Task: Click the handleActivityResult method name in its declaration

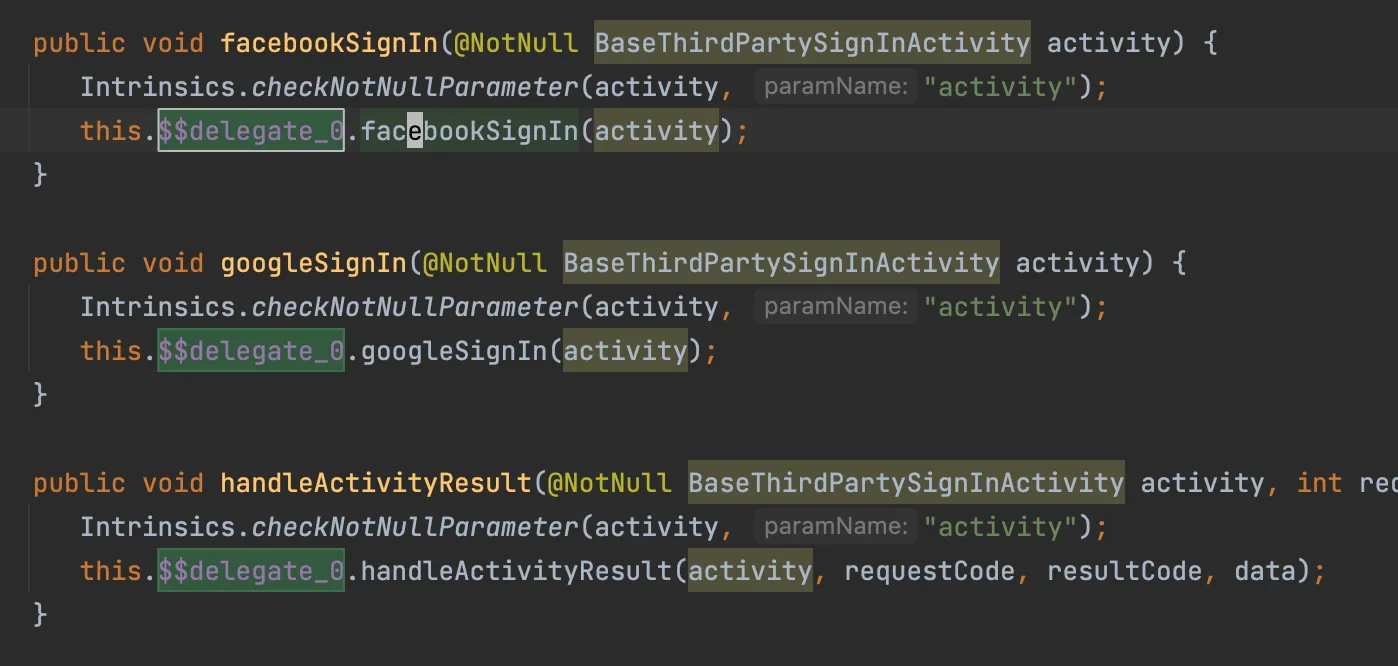Action: (375, 483)
